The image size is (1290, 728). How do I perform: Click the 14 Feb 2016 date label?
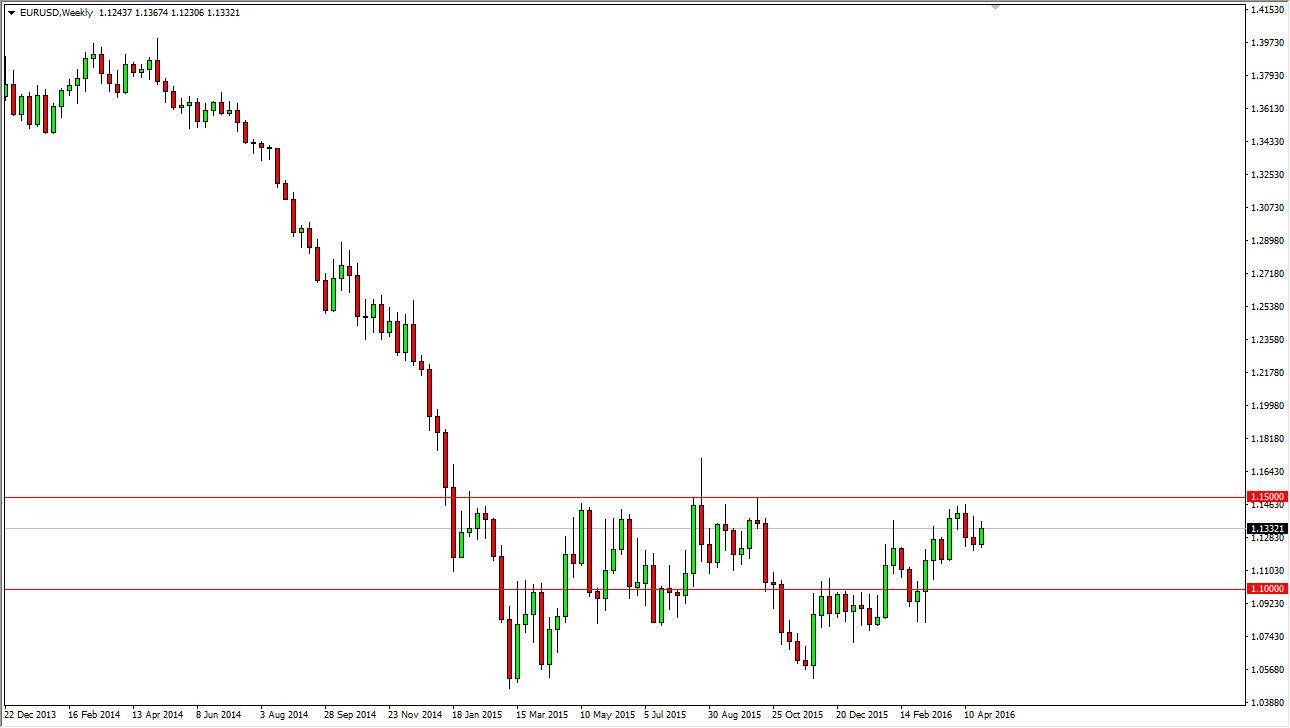pyautogui.click(x=925, y=716)
